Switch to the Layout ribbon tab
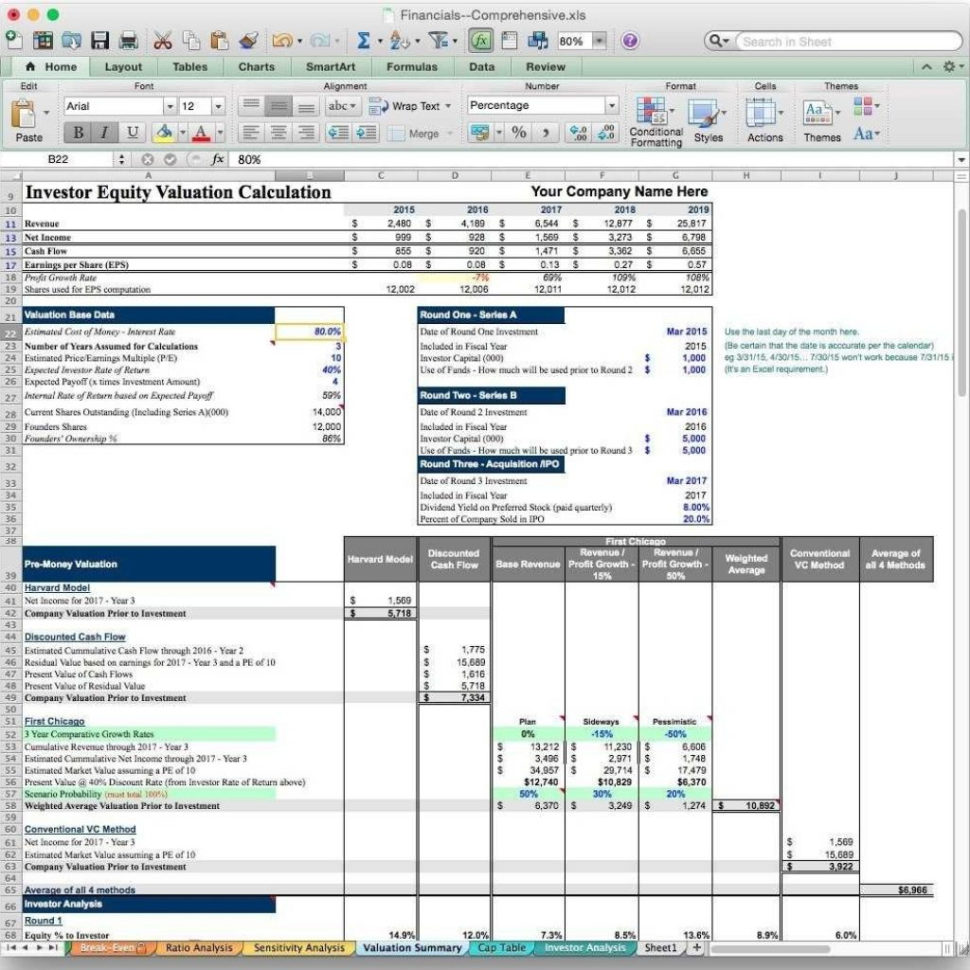This screenshot has width=970, height=970. pyautogui.click(x=123, y=67)
